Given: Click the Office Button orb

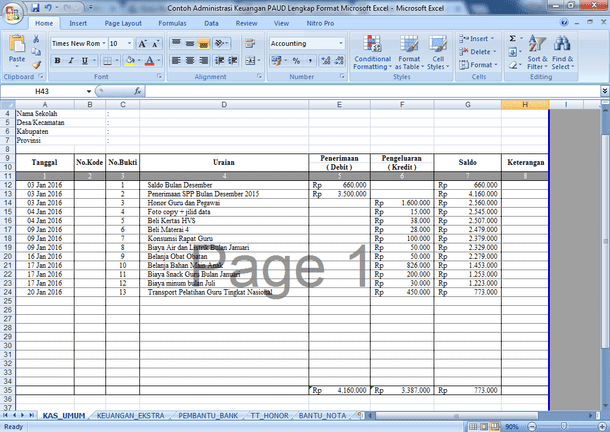Looking at the screenshot, I should click(13, 14).
